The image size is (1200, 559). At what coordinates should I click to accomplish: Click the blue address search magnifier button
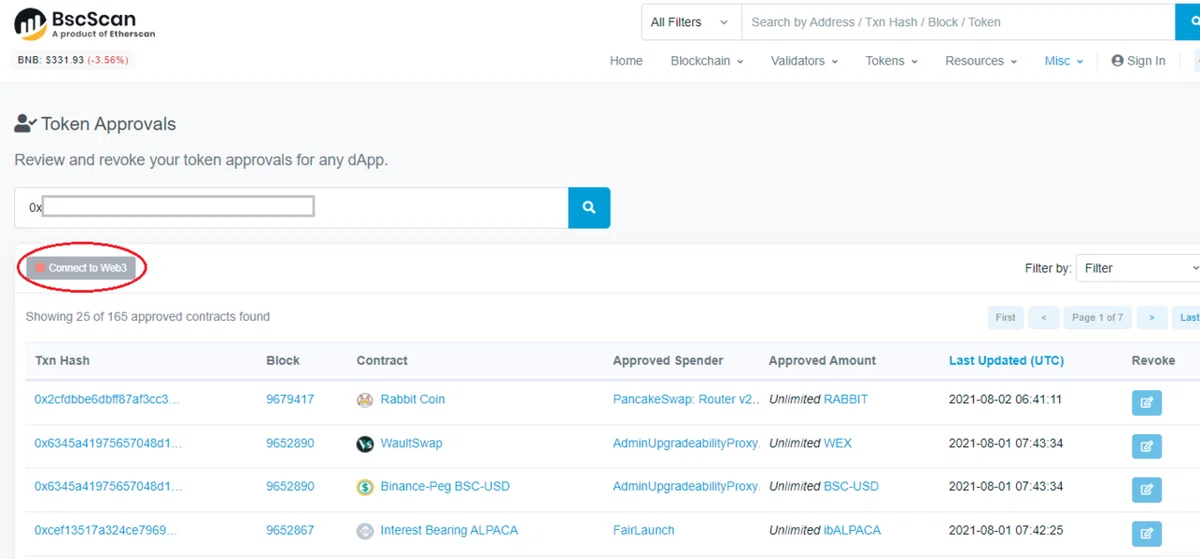coord(589,207)
